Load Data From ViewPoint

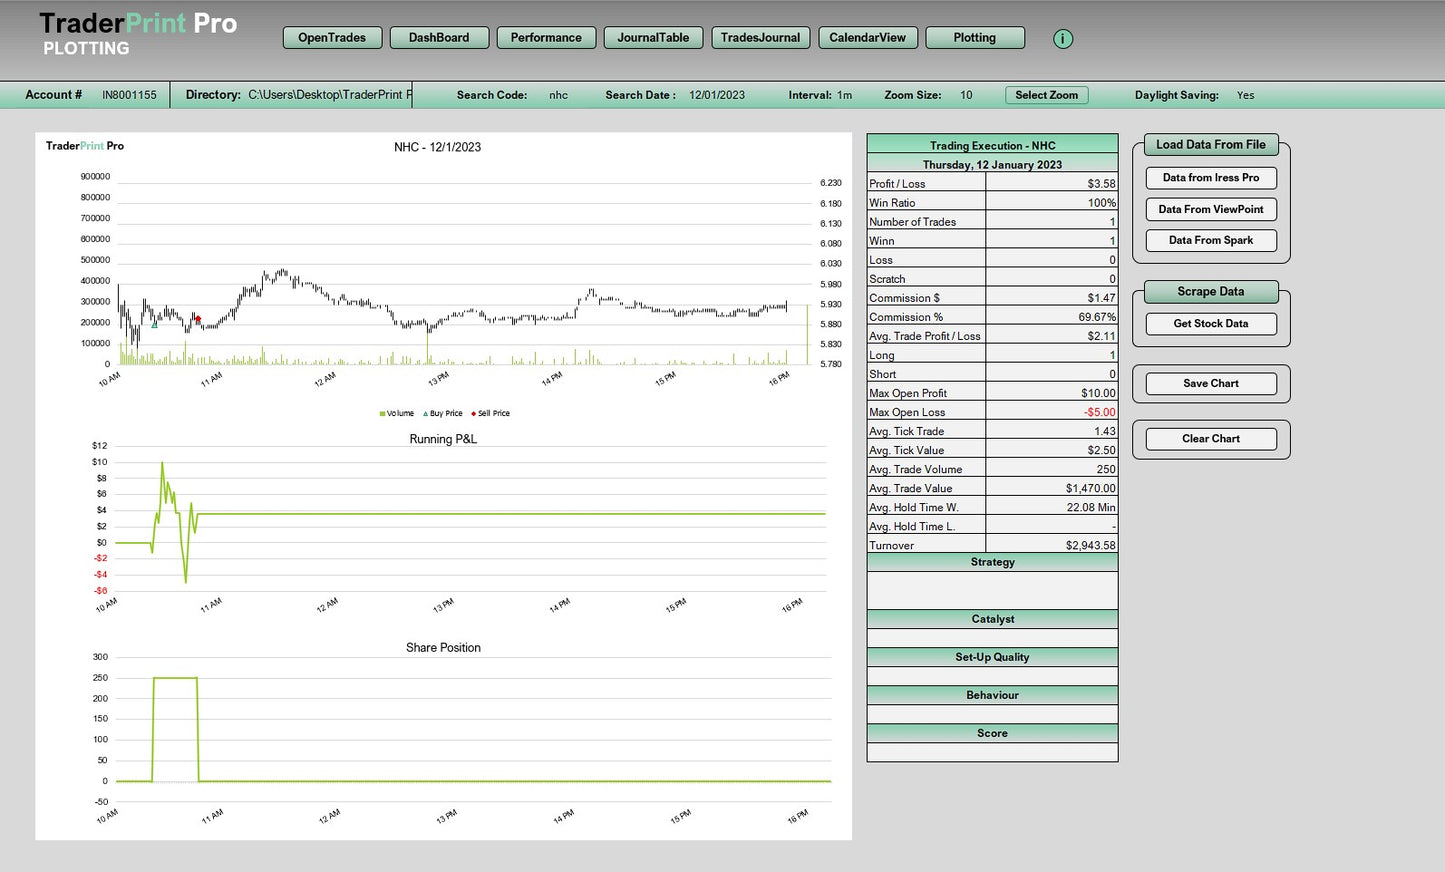pyautogui.click(x=1211, y=210)
